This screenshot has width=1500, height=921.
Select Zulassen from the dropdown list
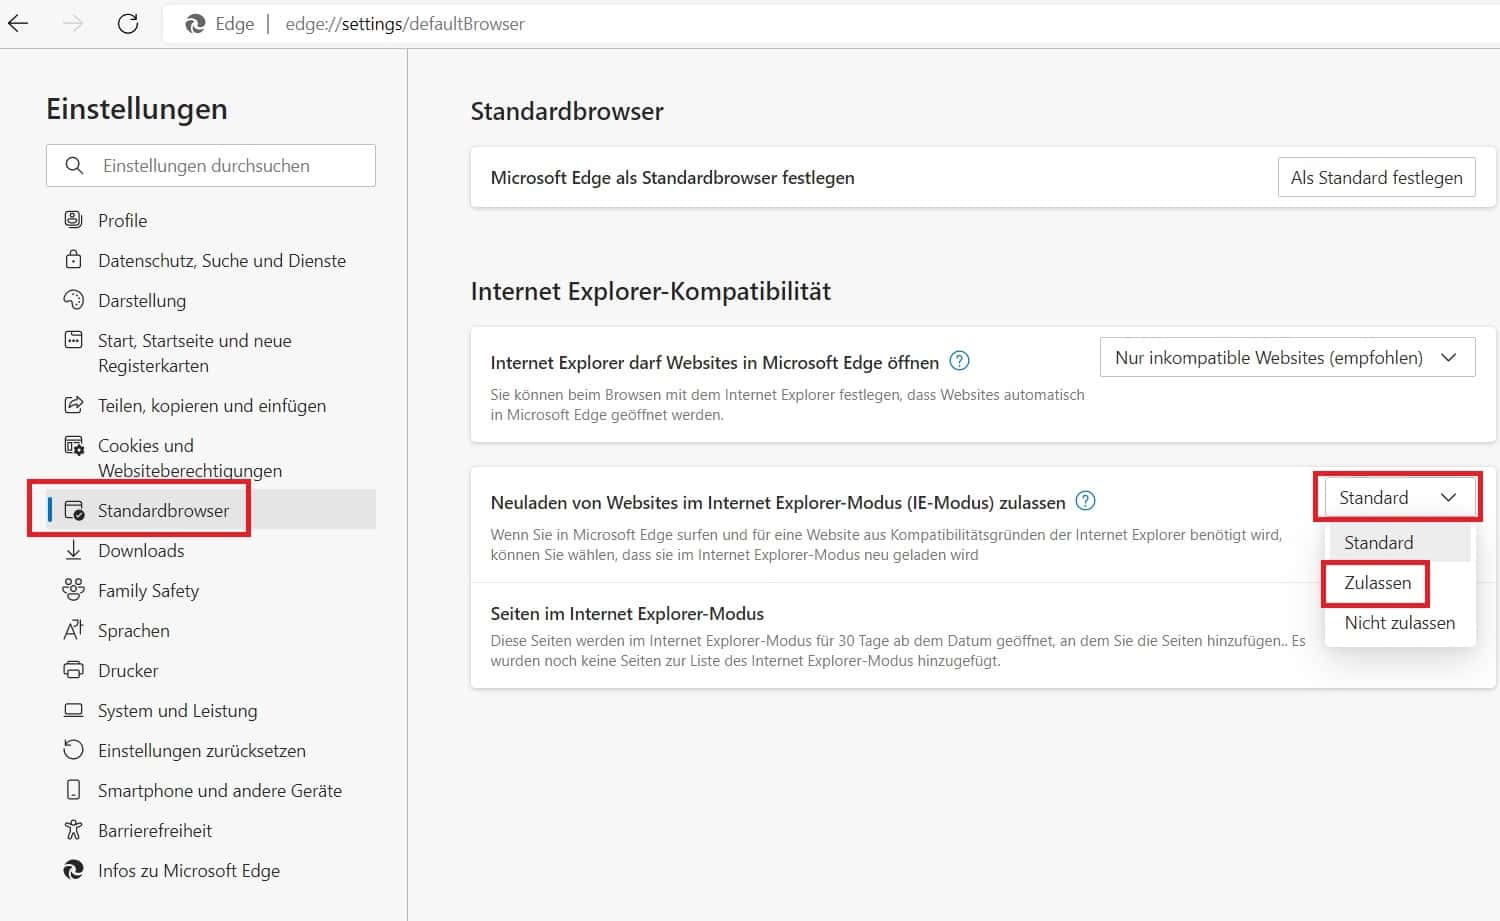coord(1377,583)
